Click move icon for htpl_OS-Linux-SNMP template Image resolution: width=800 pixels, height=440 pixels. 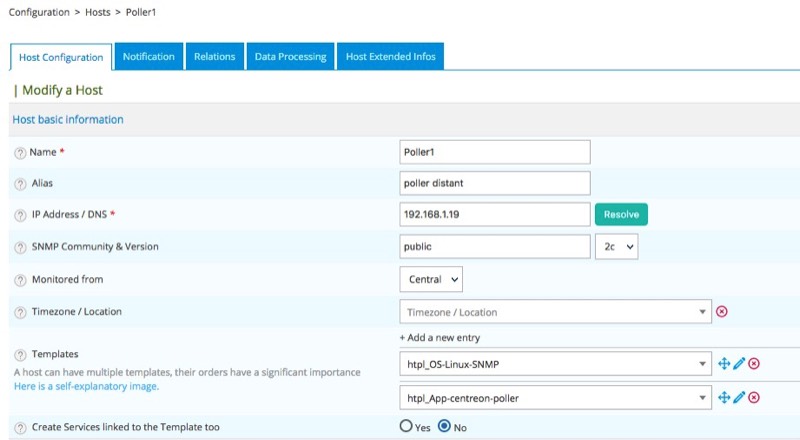pyautogui.click(x=724, y=364)
